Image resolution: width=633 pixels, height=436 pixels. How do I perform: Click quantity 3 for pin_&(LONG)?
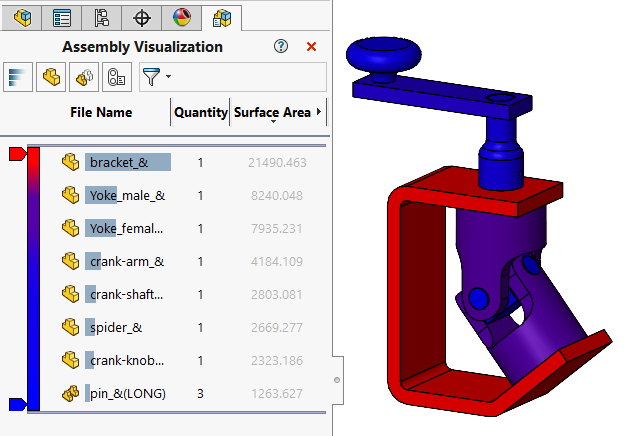(x=200, y=394)
